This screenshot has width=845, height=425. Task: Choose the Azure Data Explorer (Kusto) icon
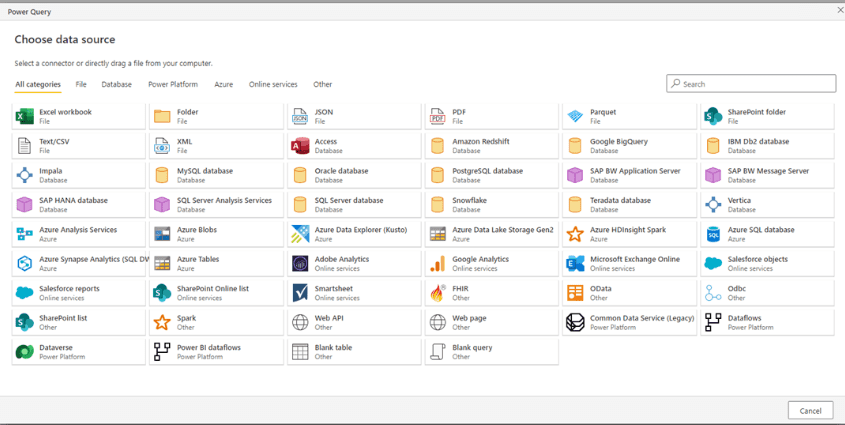coord(300,234)
